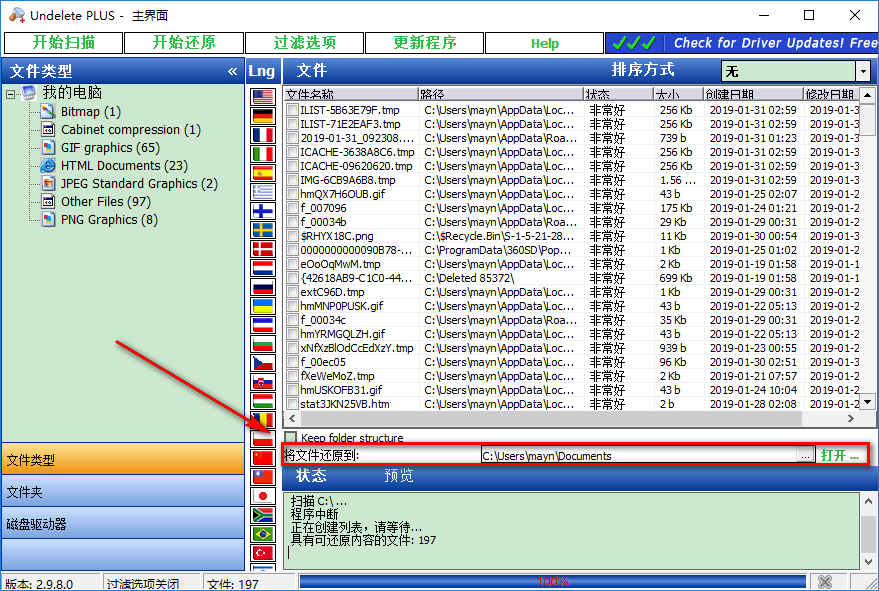Select the stat3JKN25VB.htm checkbox
This screenshot has height=591, width=879.
pos(292,404)
